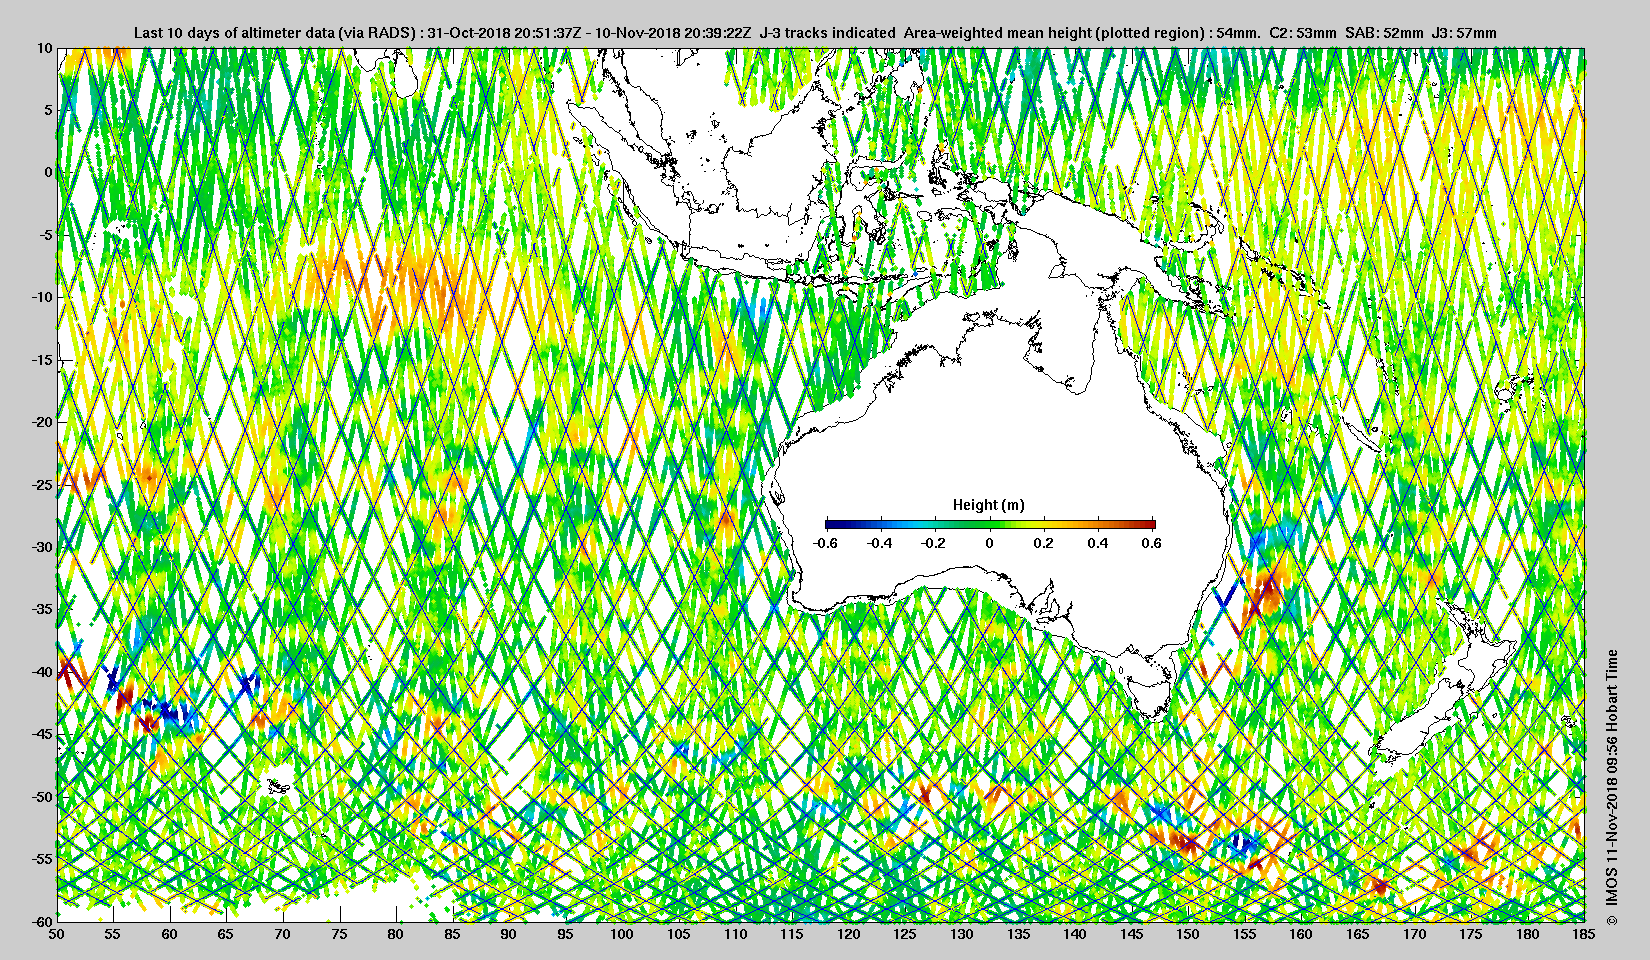Click longitude axis label '125'
The height and width of the screenshot is (960, 1650).
[x=905, y=934]
